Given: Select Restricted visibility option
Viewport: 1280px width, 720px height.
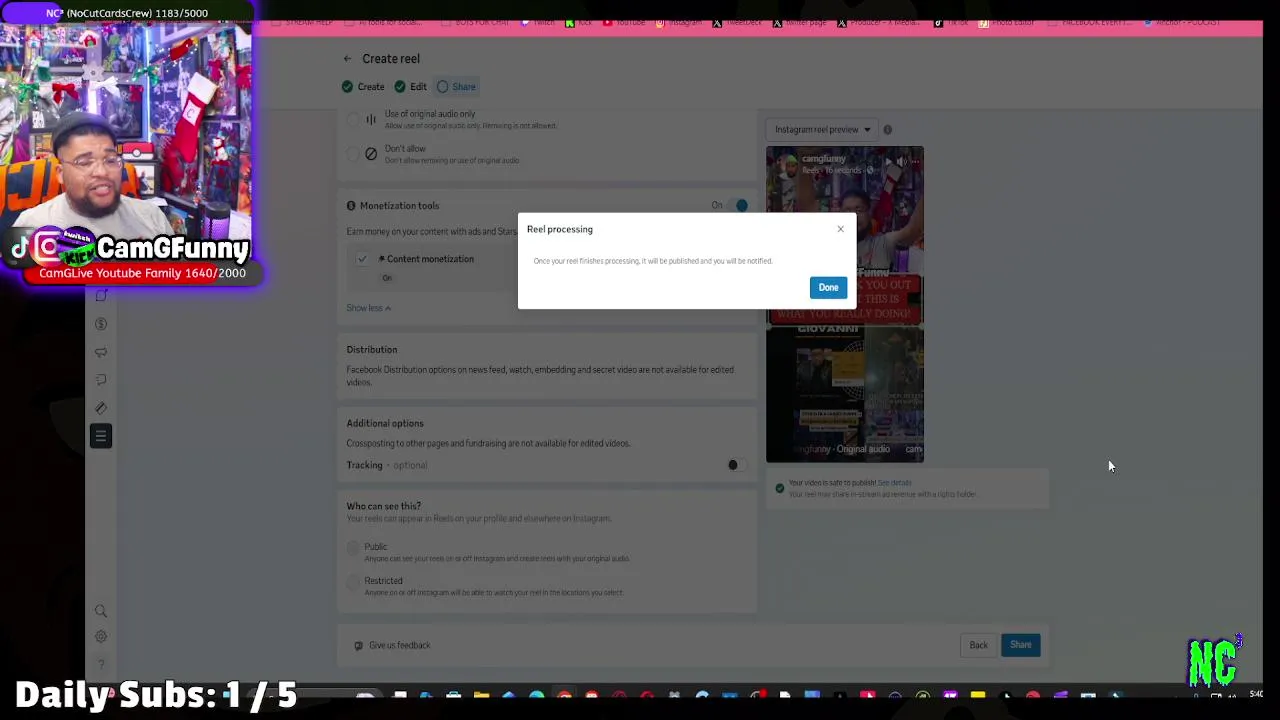Looking at the screenshot, I should 352,581.
